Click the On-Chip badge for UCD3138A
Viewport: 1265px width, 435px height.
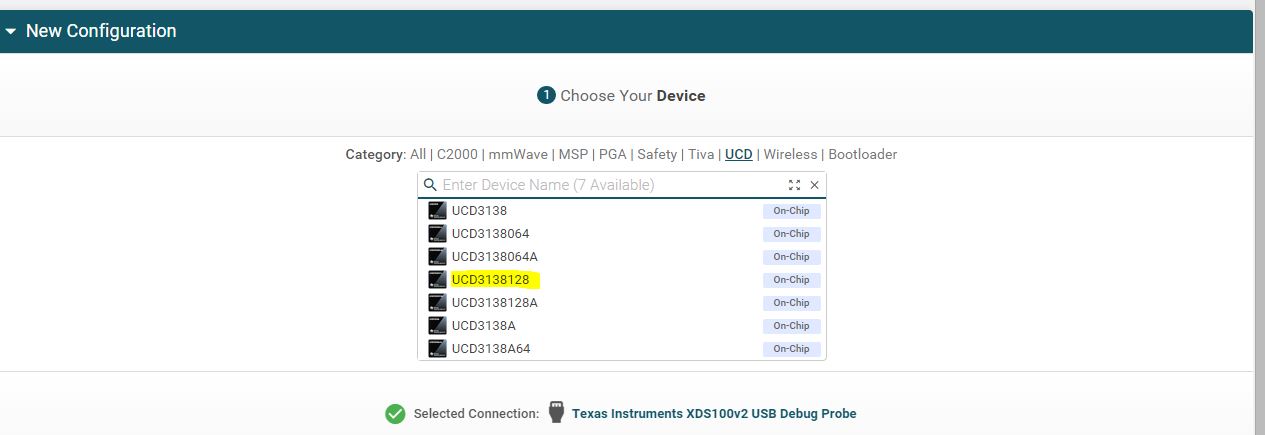click(791, 326)
